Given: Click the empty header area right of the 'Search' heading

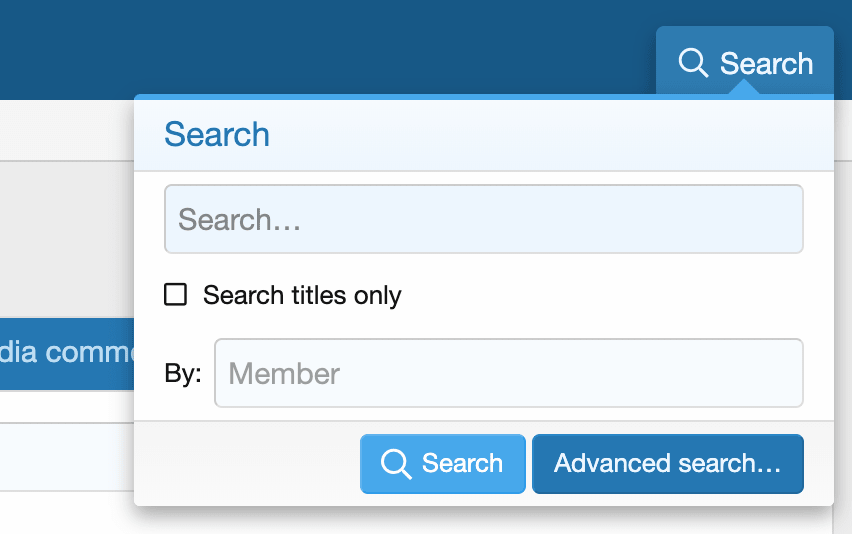Looking at the screenshot, I should click(x=550, y=134).
